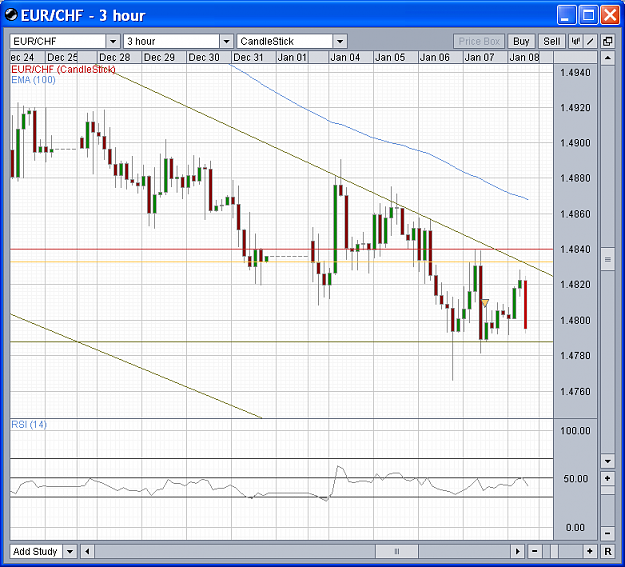Click the EUR/CHF (CandleStick) legend label
The image size is (625, 567).
point(63,70)
